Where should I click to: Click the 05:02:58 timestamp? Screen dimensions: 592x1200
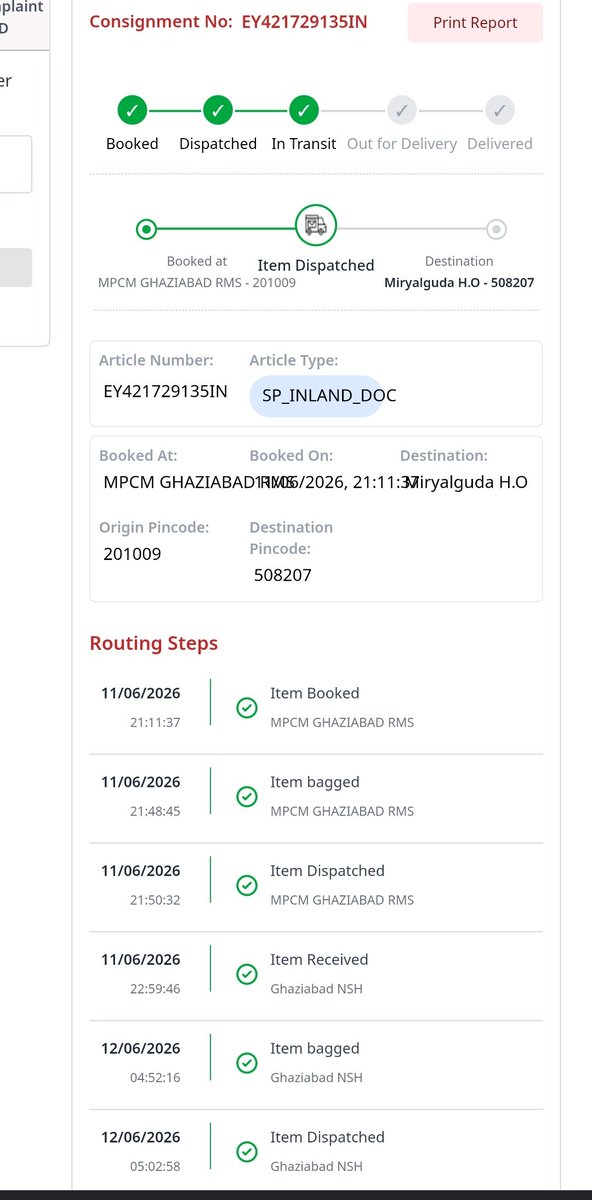pyautogui.click(x=154, y=1166)
